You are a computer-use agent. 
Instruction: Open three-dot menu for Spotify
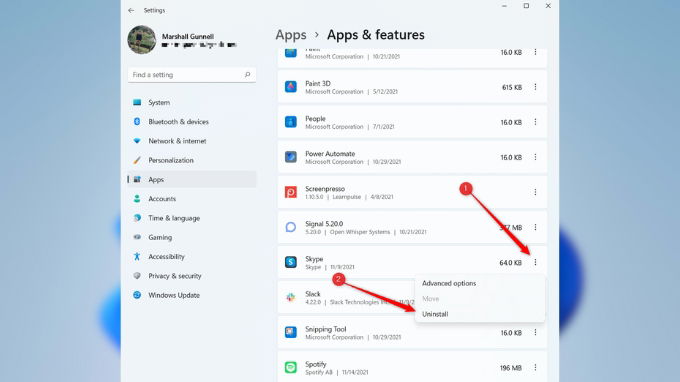[535, 368]
